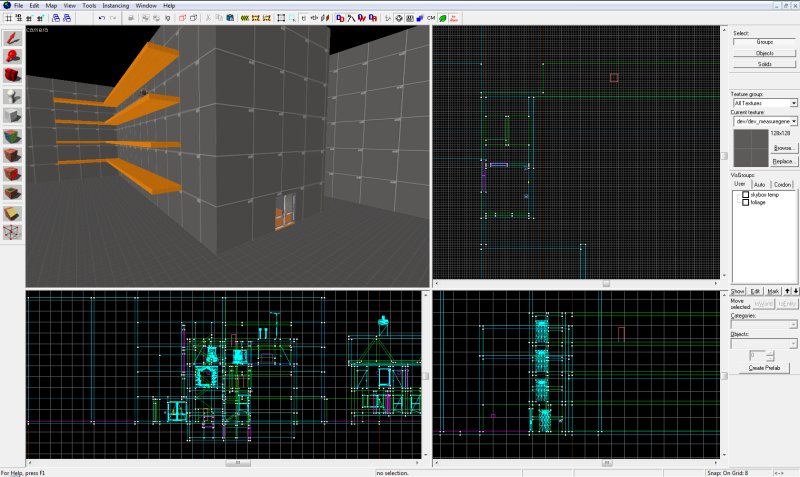Switch to the Auto visgroups tab
The image size is (800, 477).
click(x=759, y=184)
